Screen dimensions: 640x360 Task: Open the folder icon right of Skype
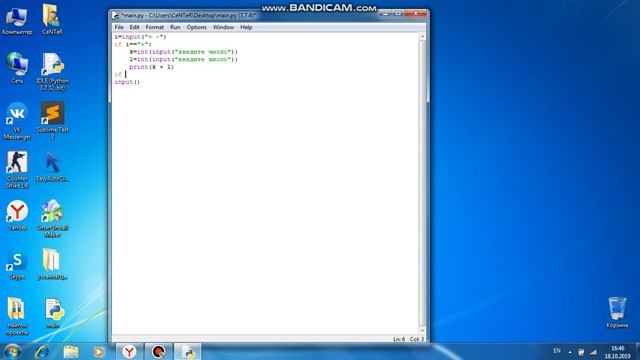click(52, 265)
